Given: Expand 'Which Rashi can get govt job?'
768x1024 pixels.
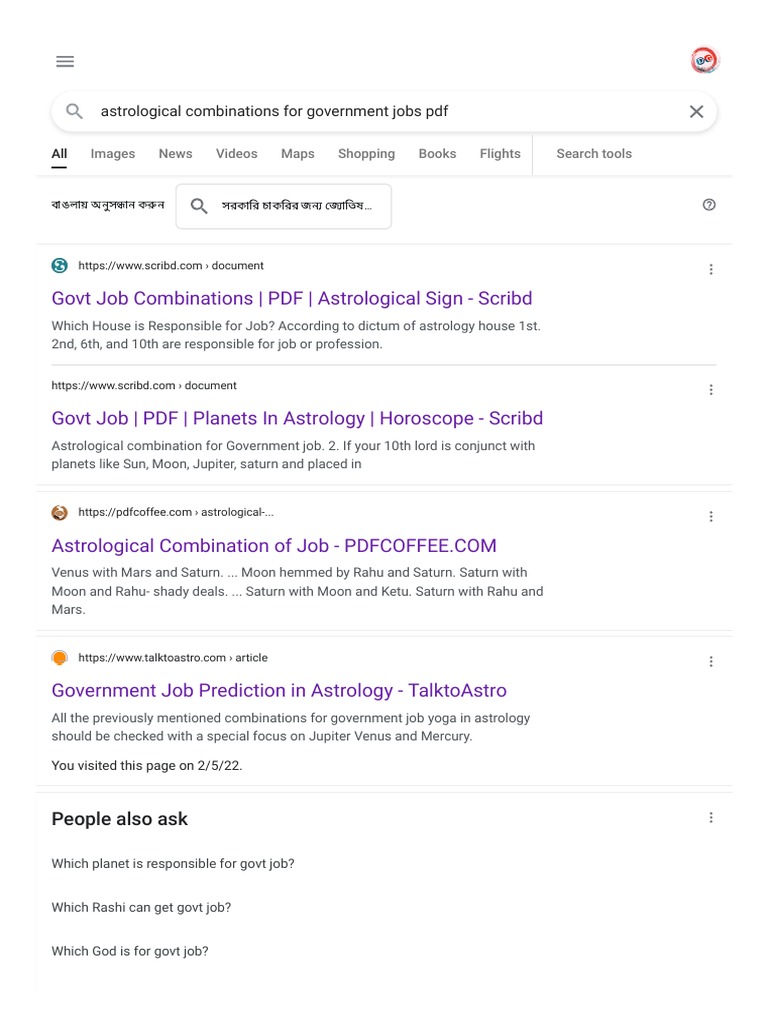Looking at the screenshot, I should click(x=141, y=907).
